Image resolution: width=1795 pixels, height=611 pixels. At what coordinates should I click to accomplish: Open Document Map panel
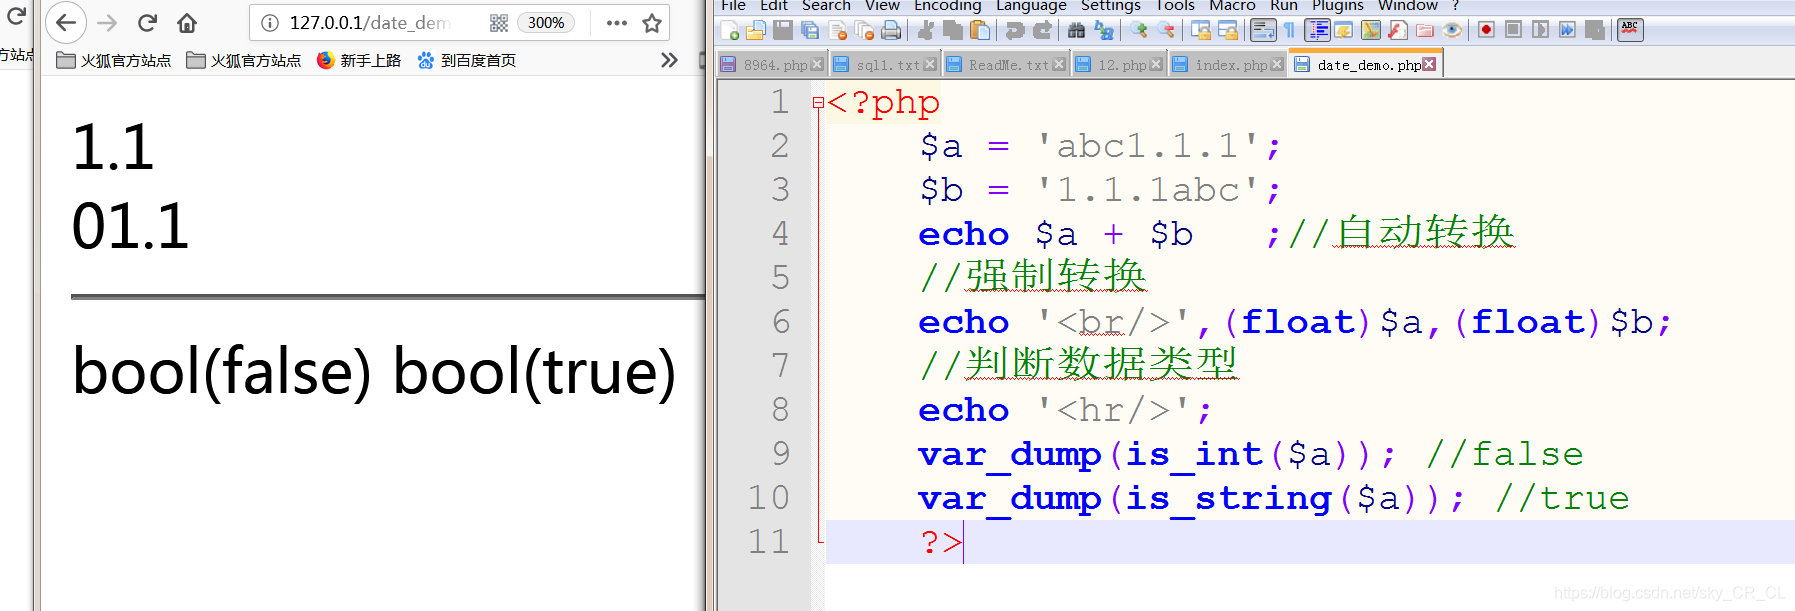point(1371,30)
